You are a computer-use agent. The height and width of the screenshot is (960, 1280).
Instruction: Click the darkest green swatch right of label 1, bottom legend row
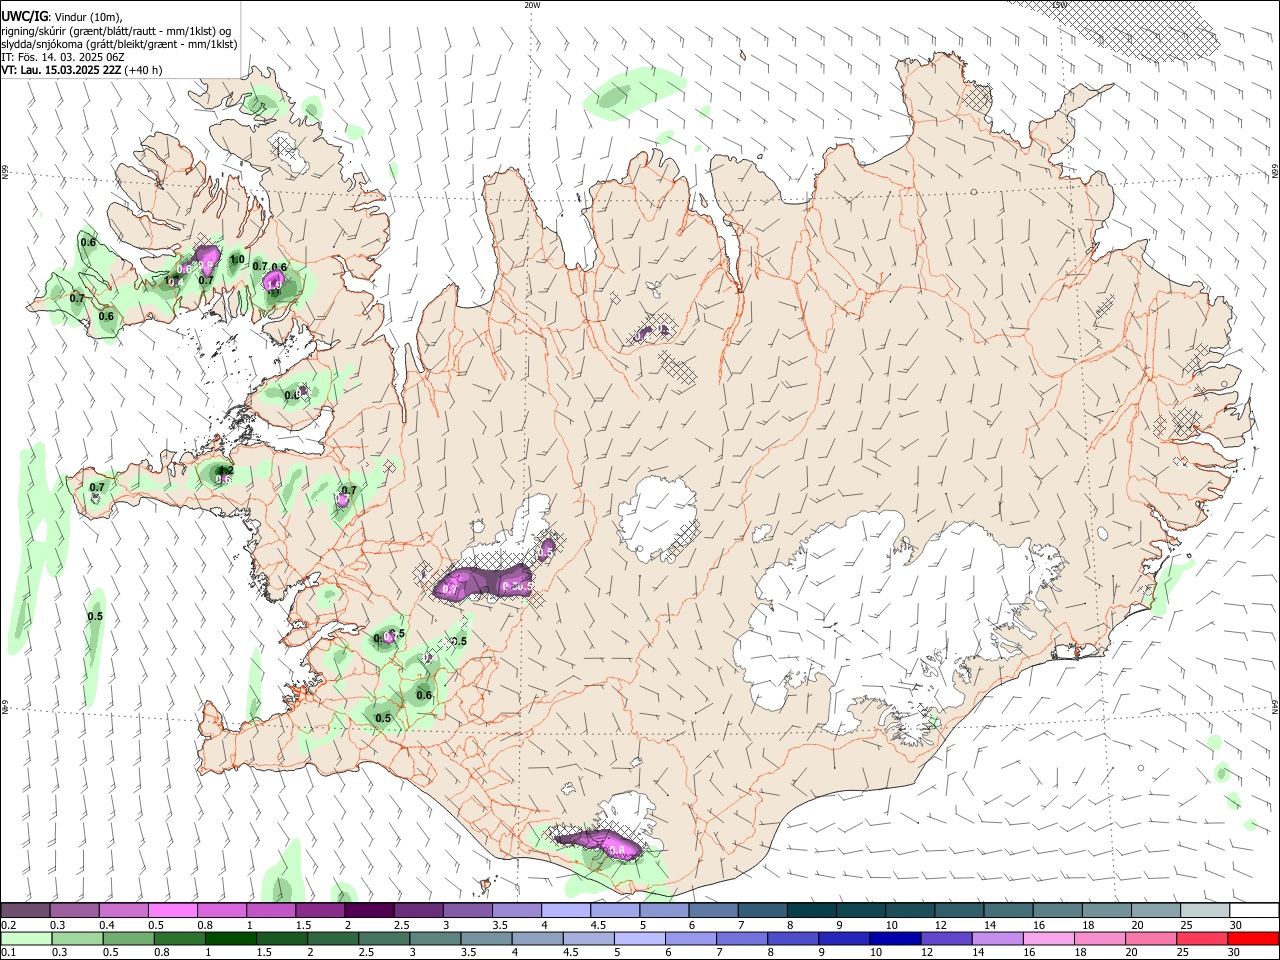pyautogui.click(x=231, y=938)
